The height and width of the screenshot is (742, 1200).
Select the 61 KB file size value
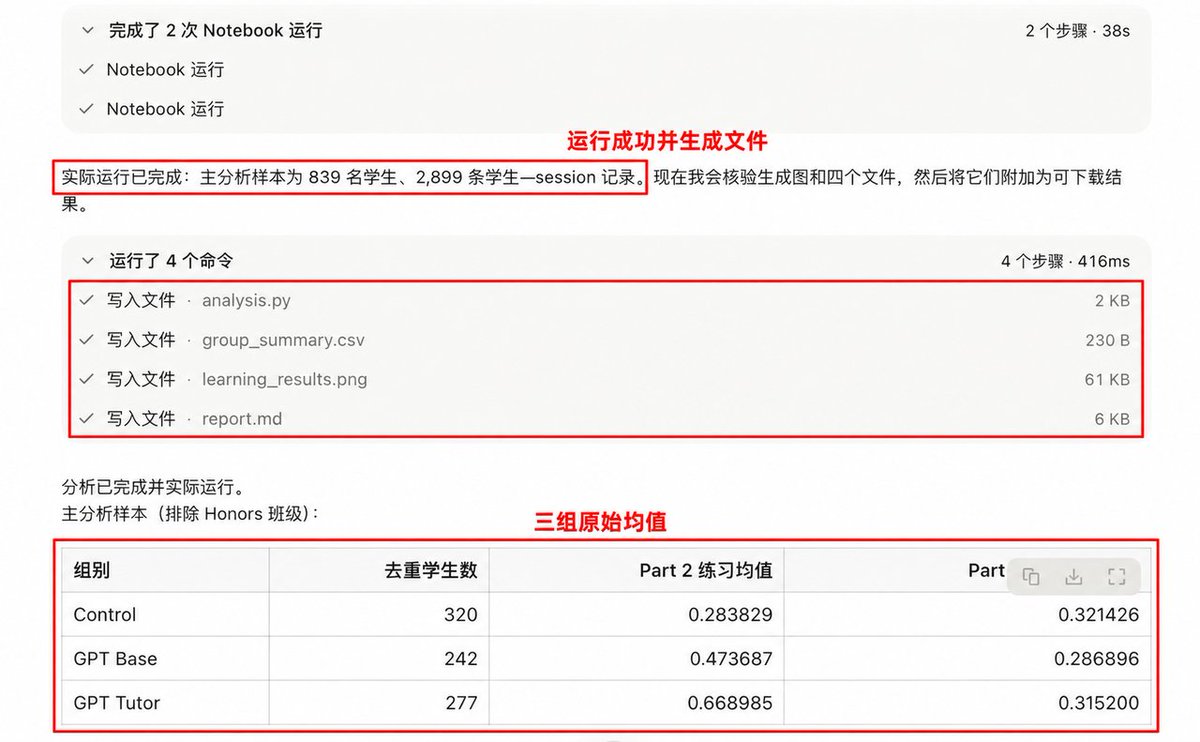pyautogui.click(x=1108, y=379)
